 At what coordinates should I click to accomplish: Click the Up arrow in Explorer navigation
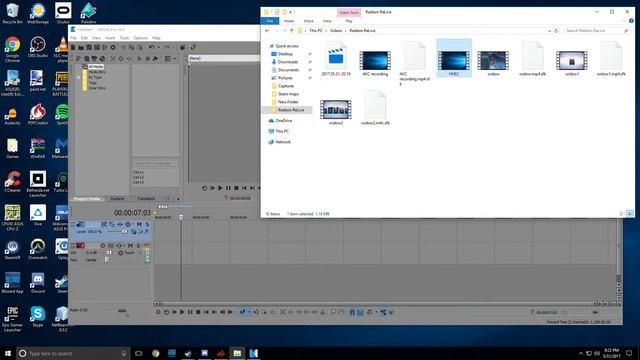pos(291,31)
